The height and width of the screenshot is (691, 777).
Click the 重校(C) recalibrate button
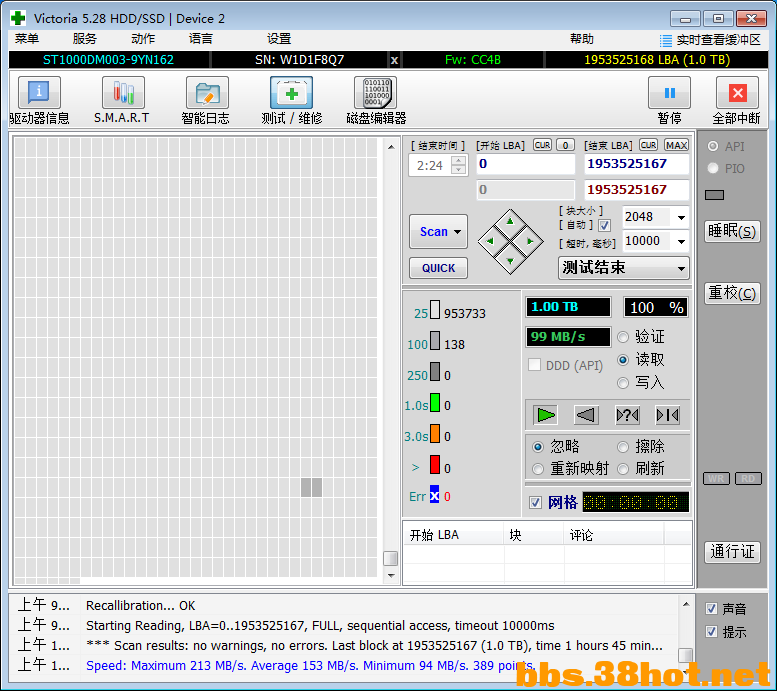click(732, 293)
